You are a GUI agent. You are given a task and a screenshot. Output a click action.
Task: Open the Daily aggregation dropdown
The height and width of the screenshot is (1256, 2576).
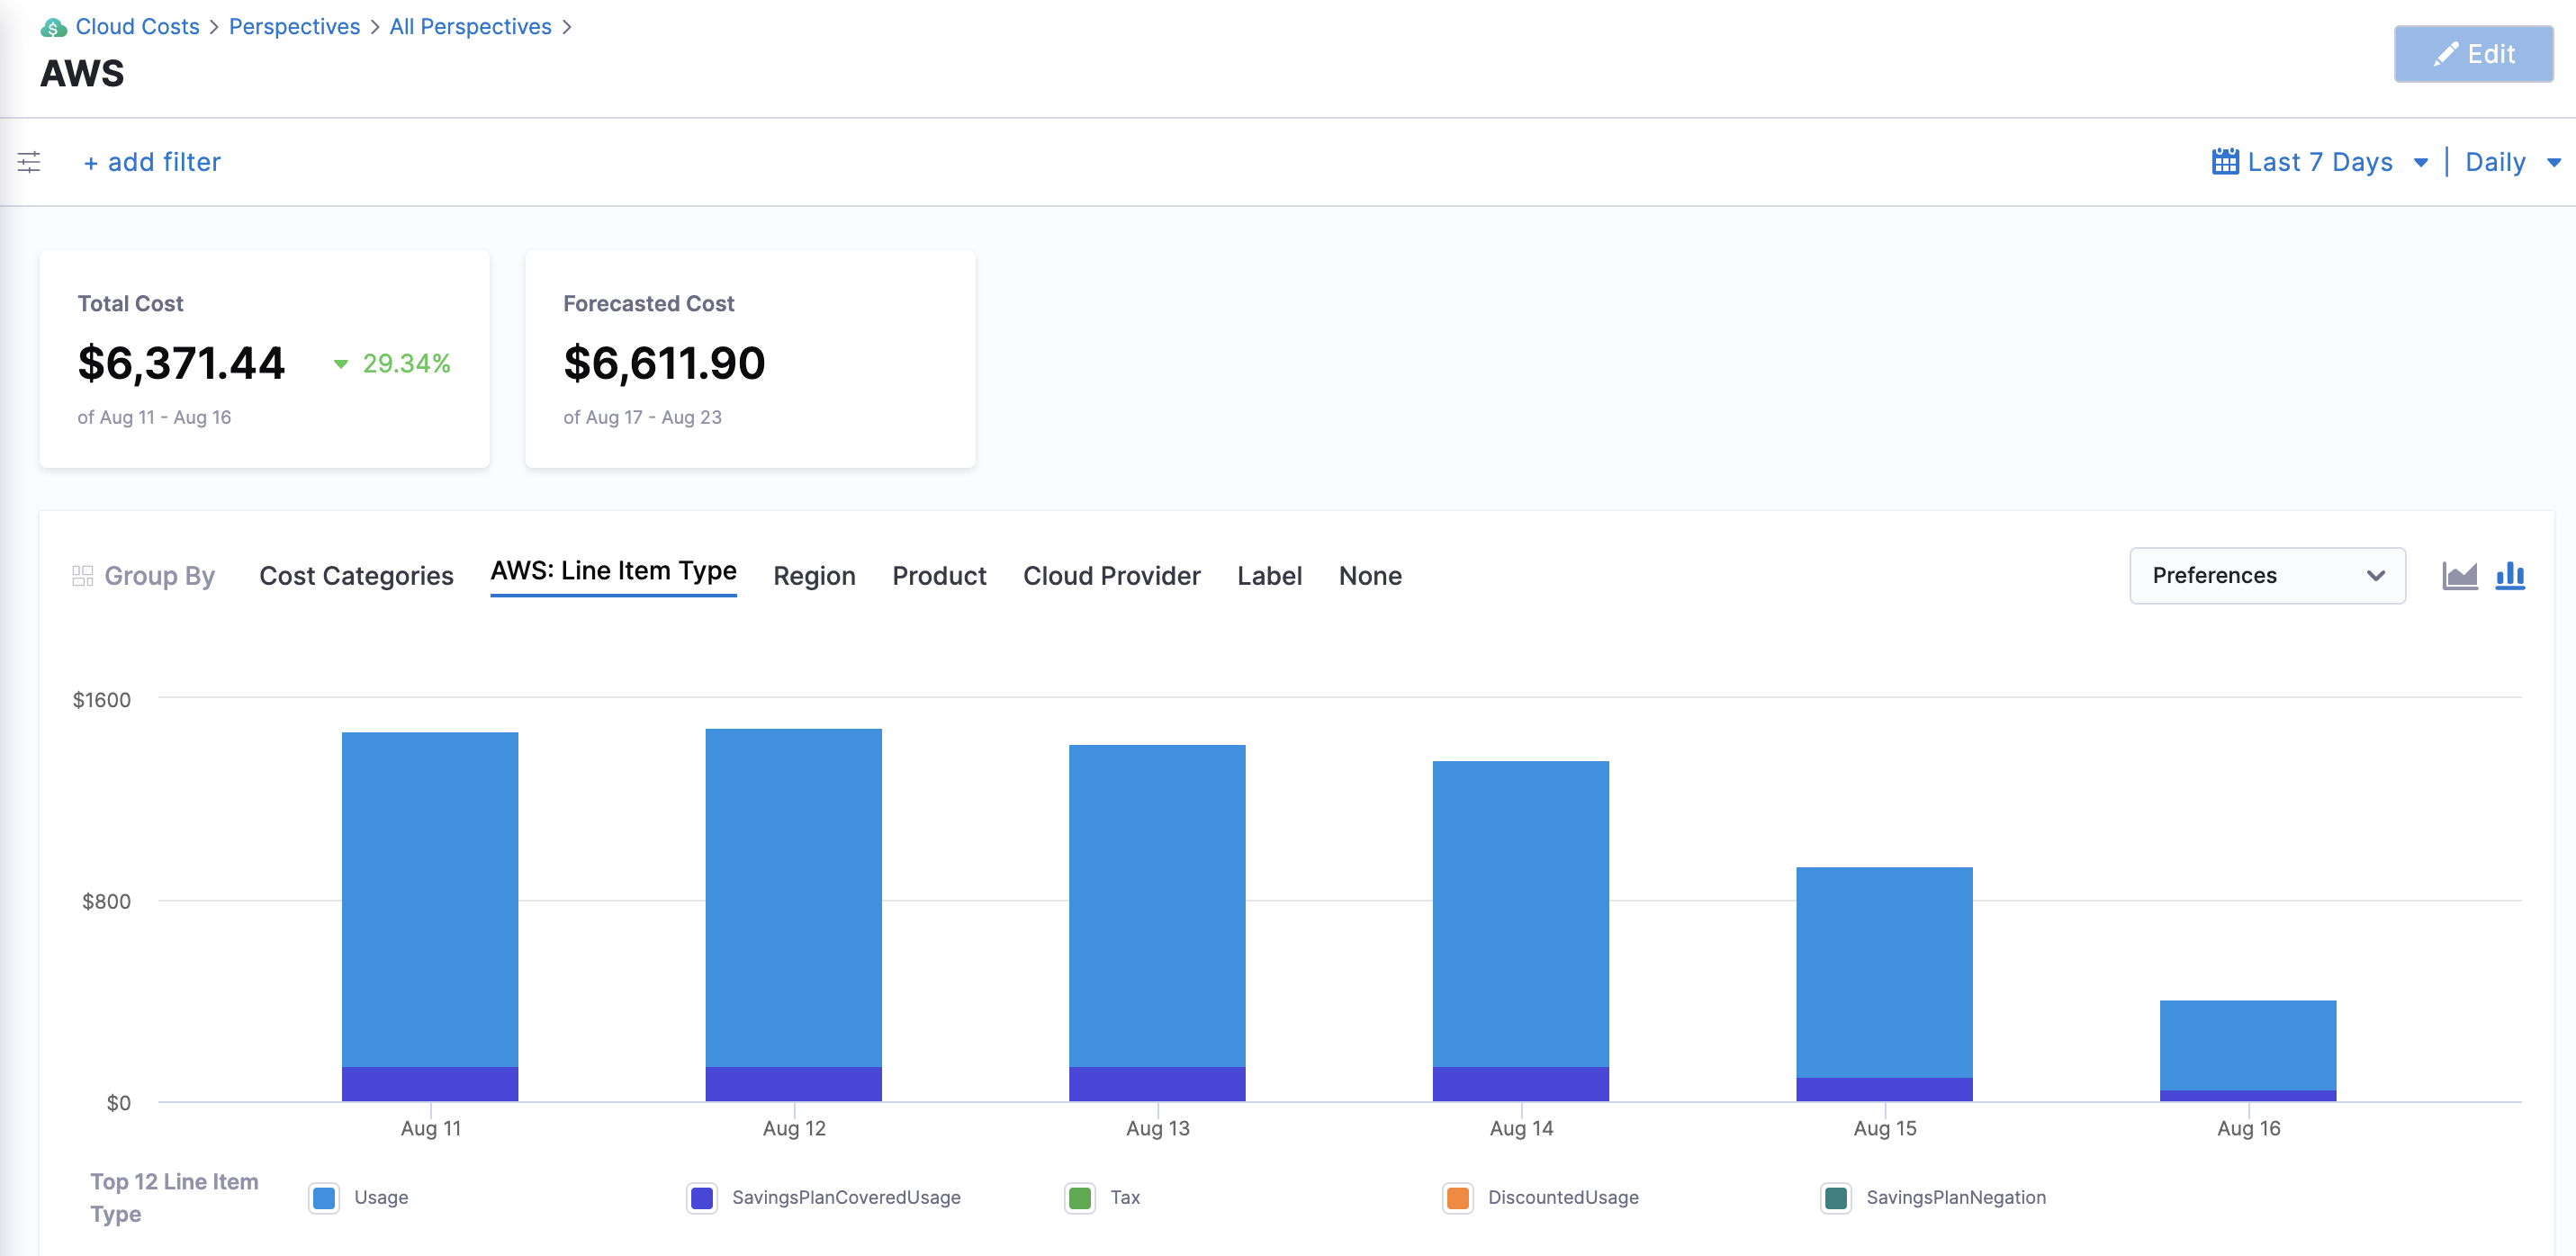click(2512, 162)
